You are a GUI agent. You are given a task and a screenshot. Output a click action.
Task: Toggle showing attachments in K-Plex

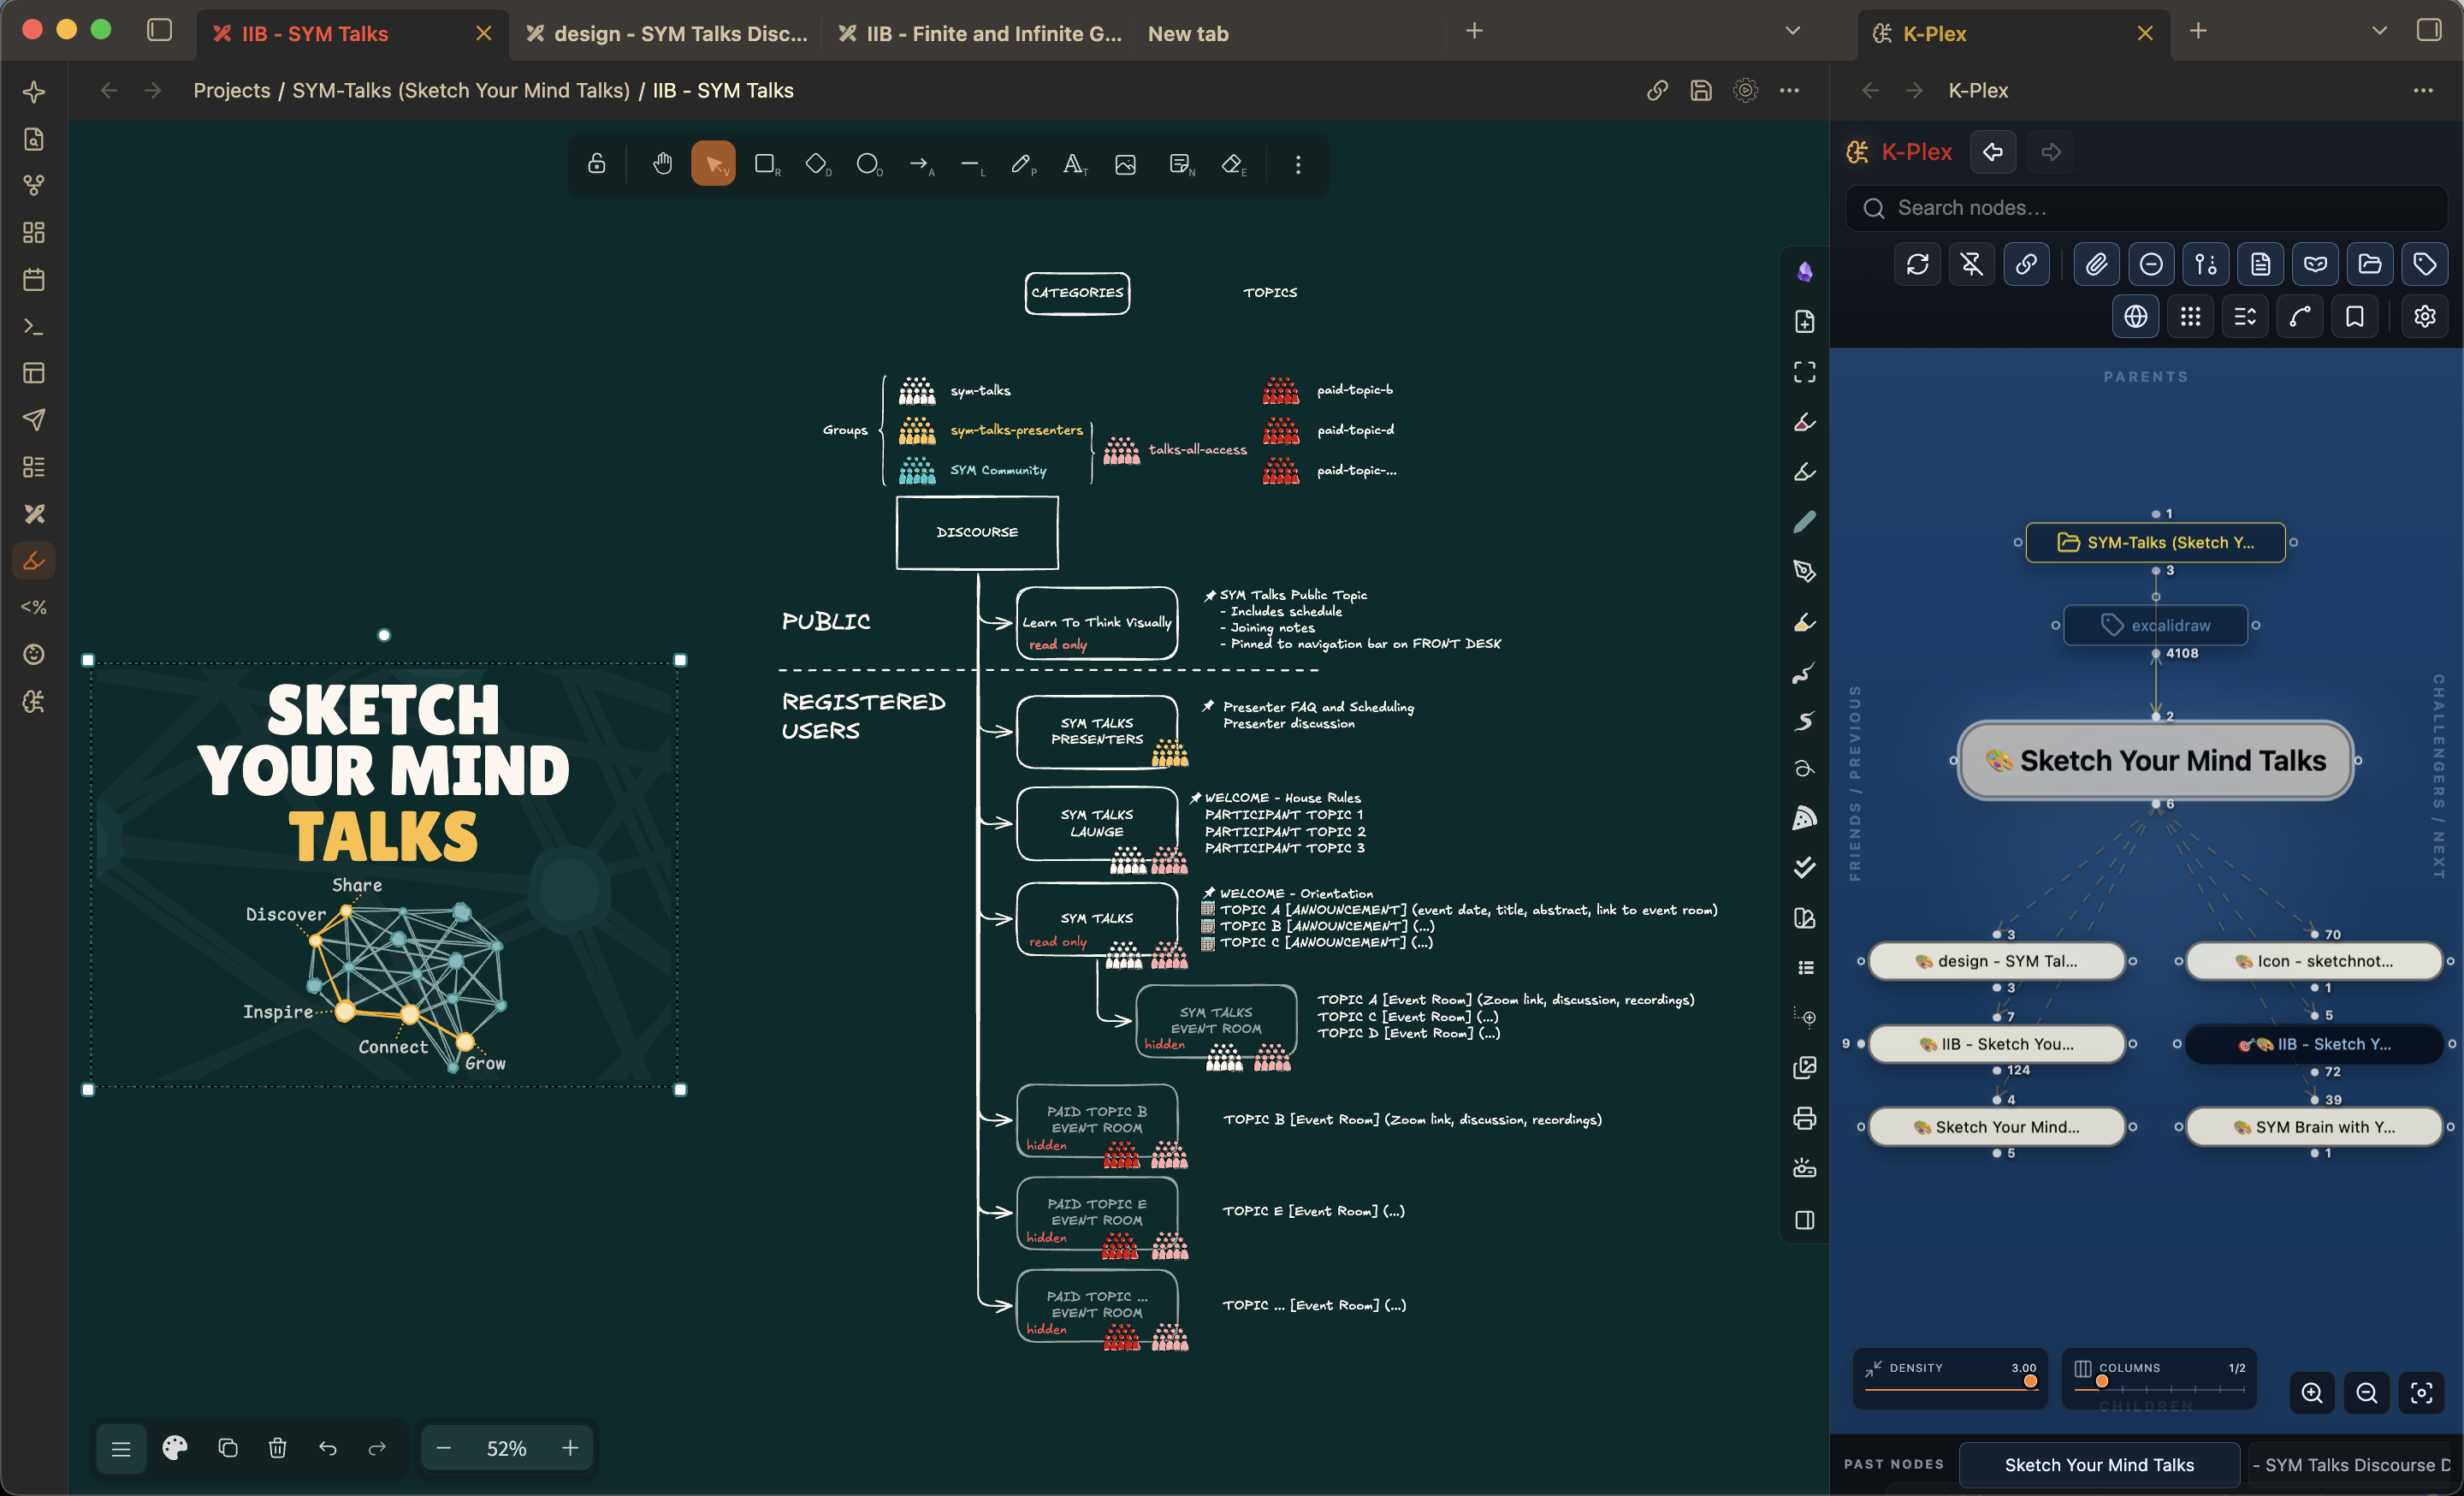coord(2096,264)
